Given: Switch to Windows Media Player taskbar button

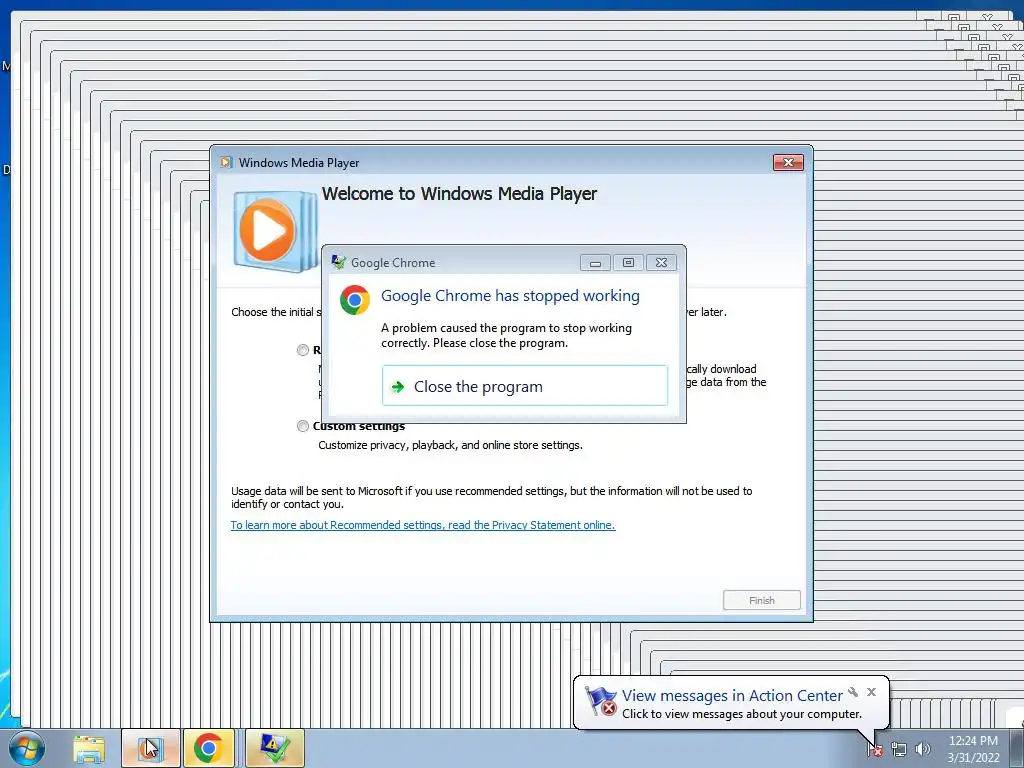Looking at the screenshot, I should (150, 748).
